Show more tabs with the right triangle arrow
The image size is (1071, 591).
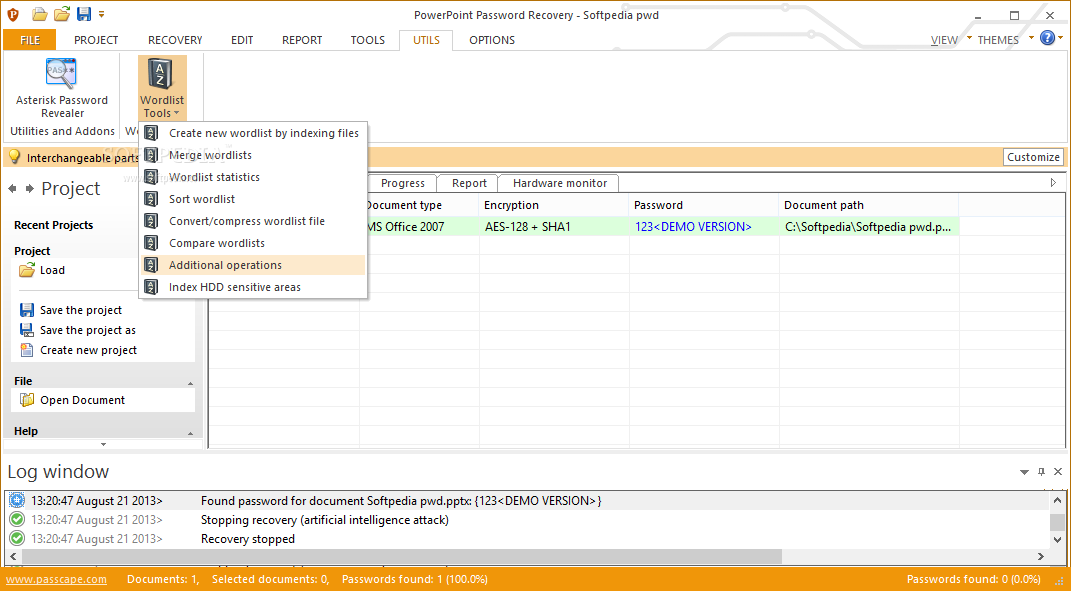coord(1053,182)
